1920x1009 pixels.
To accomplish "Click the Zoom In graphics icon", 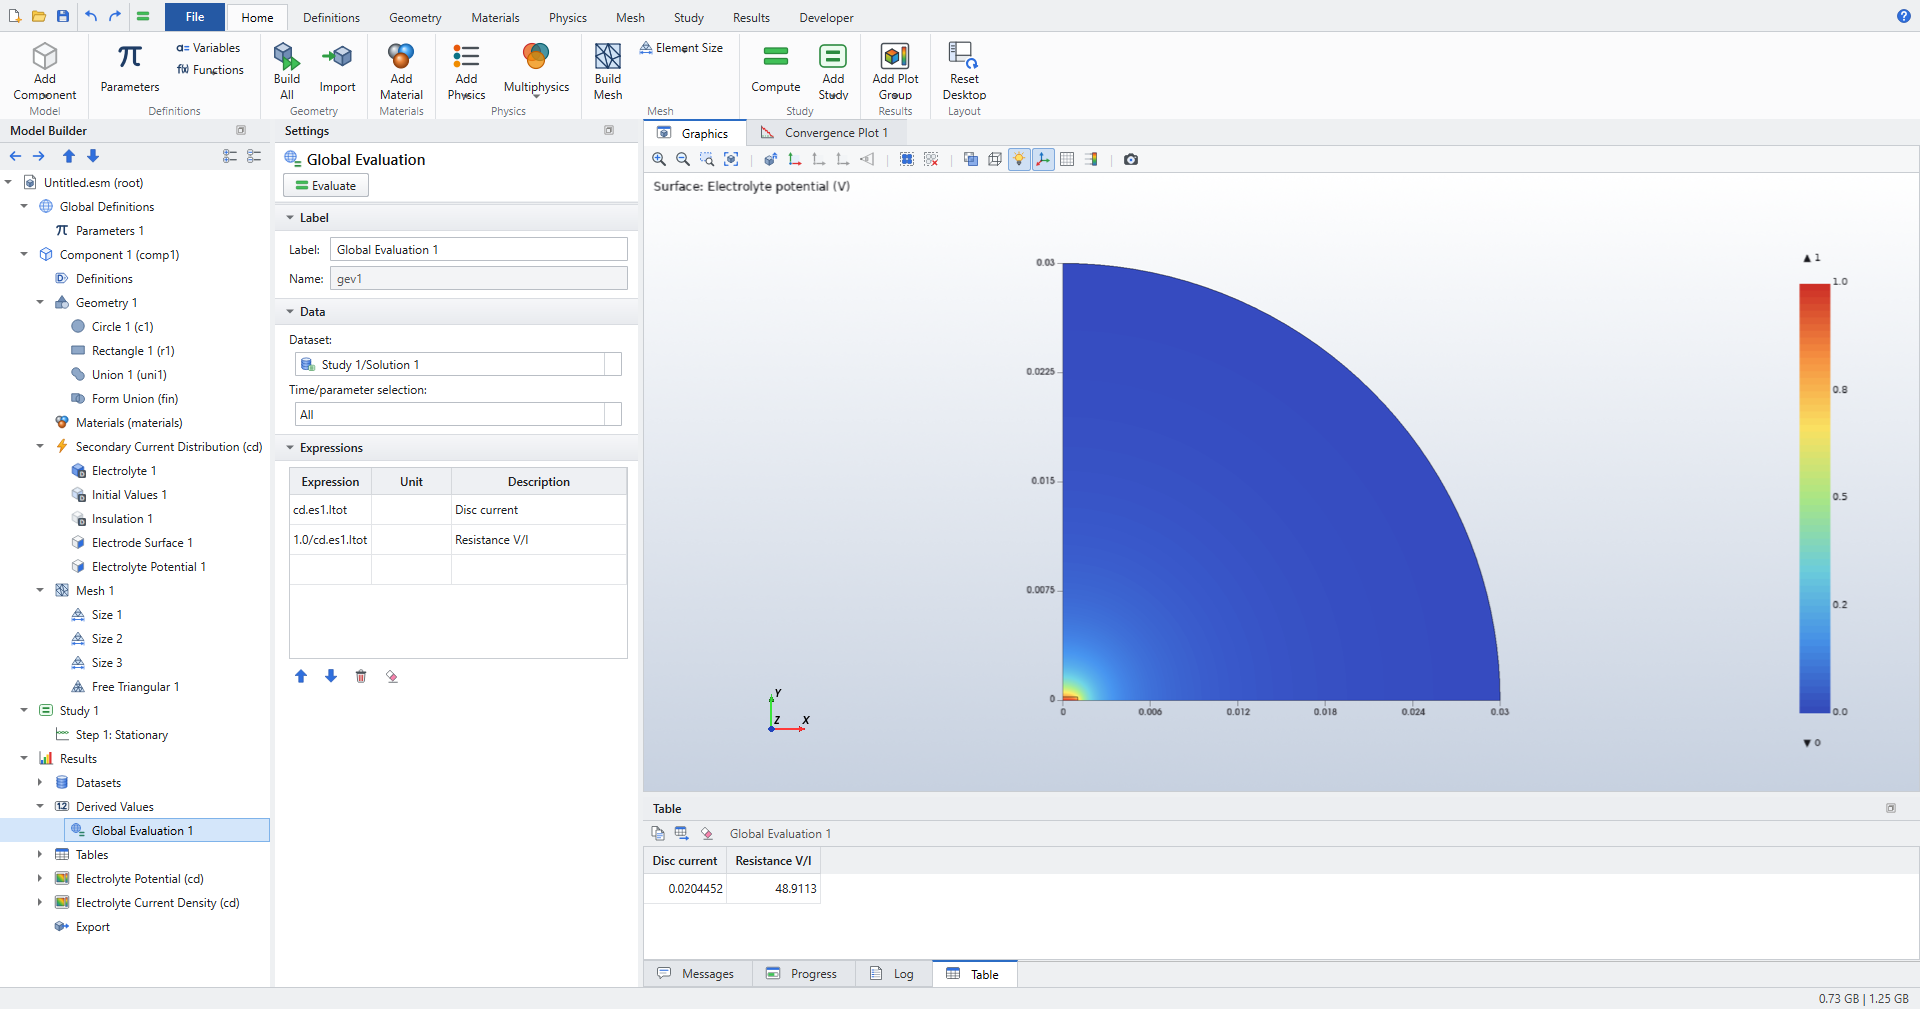I will (x=659, y=159).
